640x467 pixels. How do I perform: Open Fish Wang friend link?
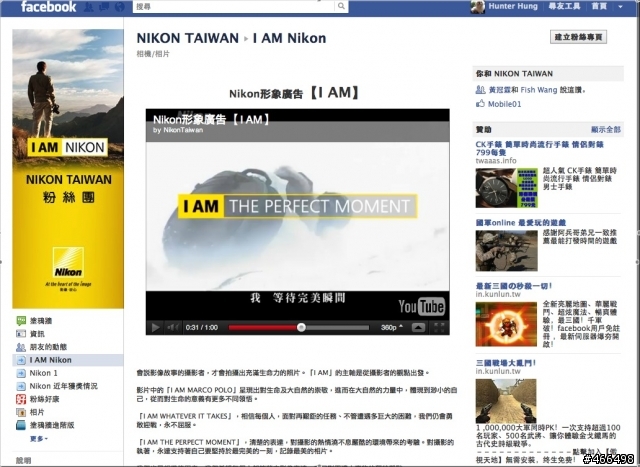pos(539,90)
